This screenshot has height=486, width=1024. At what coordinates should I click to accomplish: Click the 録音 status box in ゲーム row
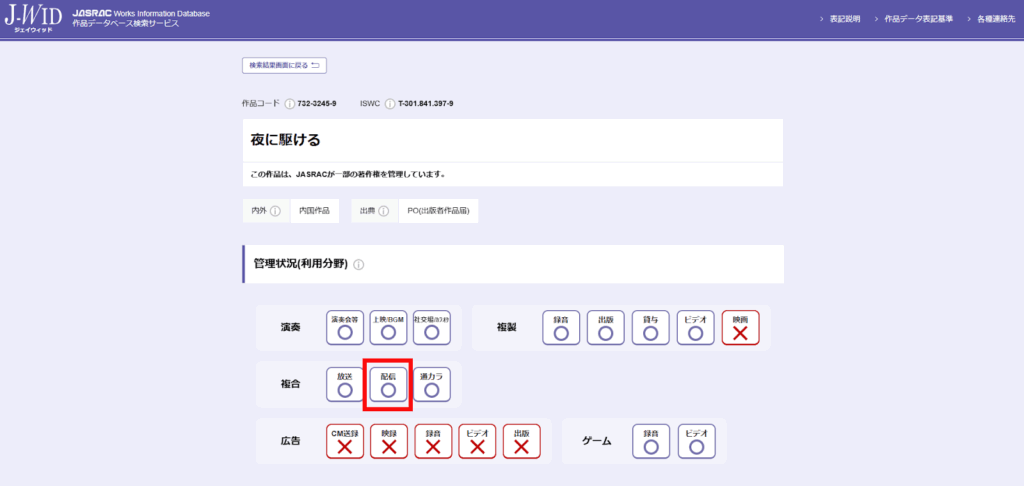tap(651, 442)
